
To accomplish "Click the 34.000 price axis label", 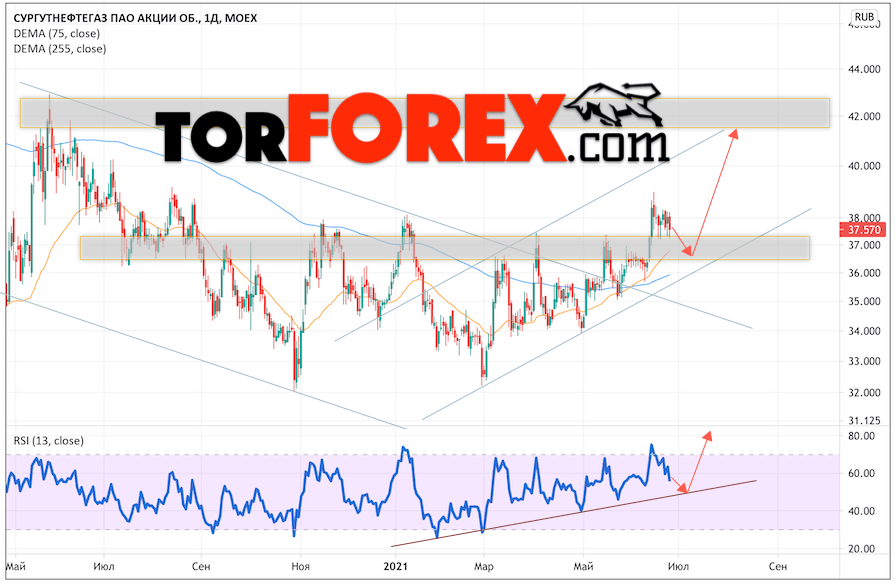I will click(864, 331).
